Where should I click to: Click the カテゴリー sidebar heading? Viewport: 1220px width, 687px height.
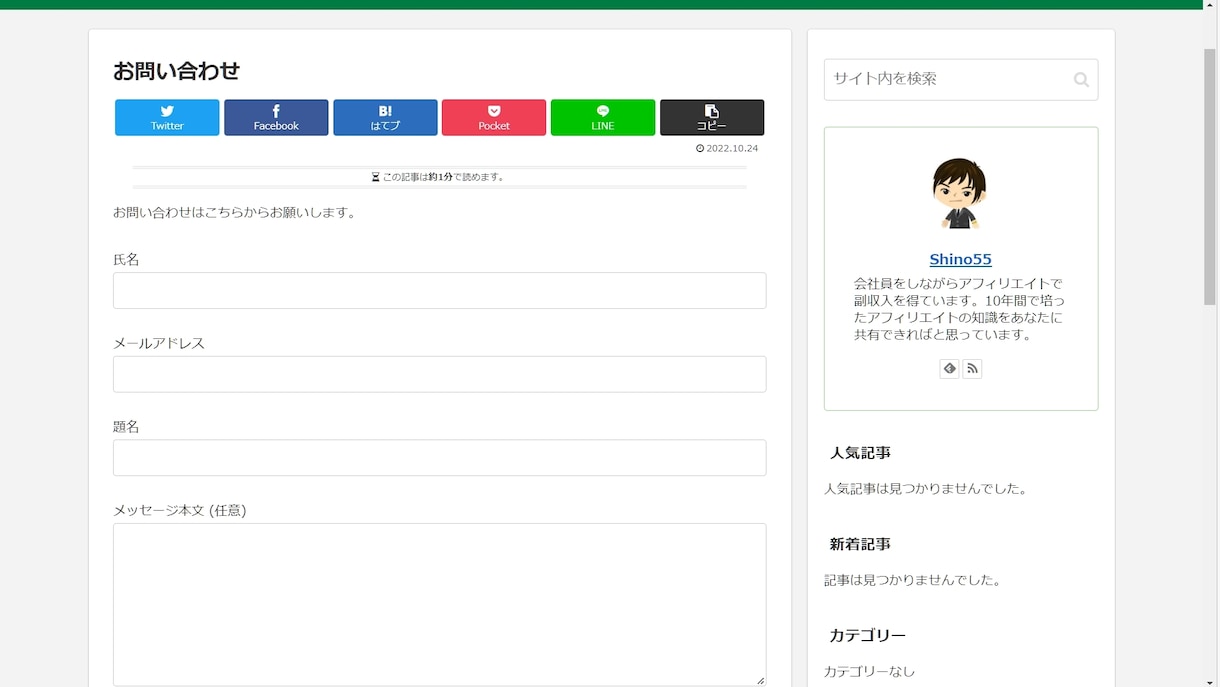868,635
